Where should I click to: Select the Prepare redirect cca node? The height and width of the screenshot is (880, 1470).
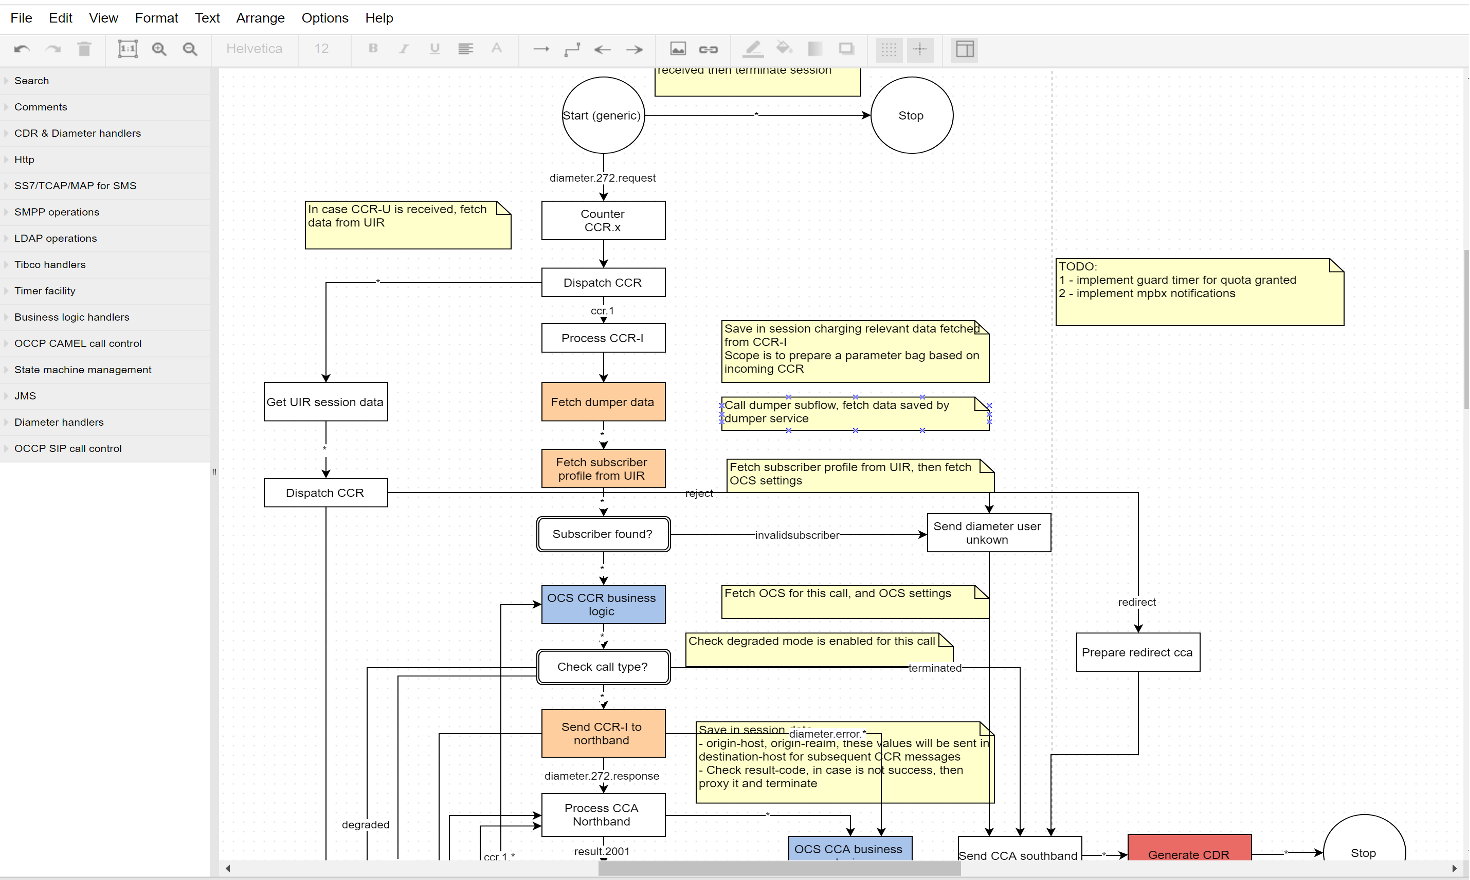(x=1138, y=652)
